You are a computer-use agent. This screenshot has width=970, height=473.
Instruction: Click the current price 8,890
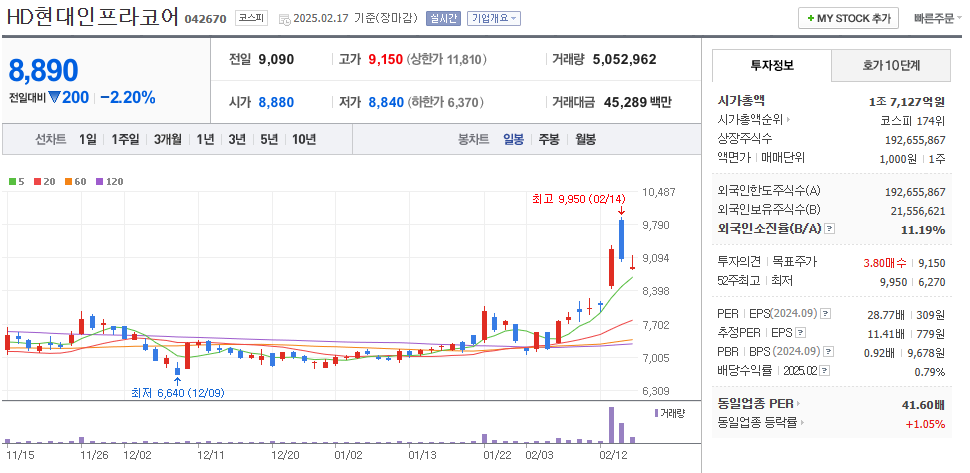tap(43, 70)
